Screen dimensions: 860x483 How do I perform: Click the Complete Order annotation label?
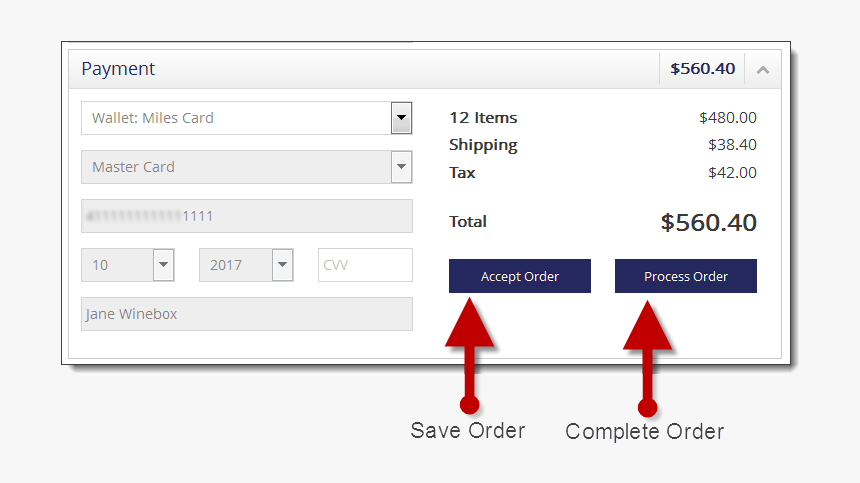[644, 432]
